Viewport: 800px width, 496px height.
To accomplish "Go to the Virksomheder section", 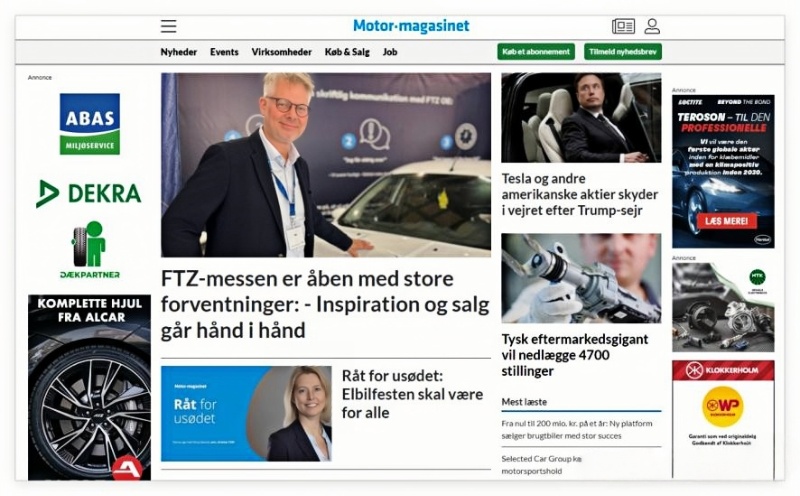I will coord(281,52).
